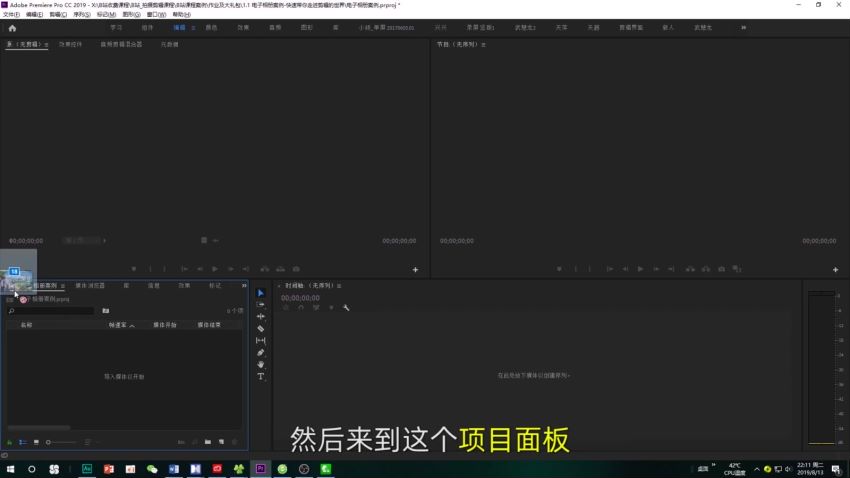The height and width of the screenshot is (478, 850).
Task: Open the 文件 (File) menu
Action: 10,15
